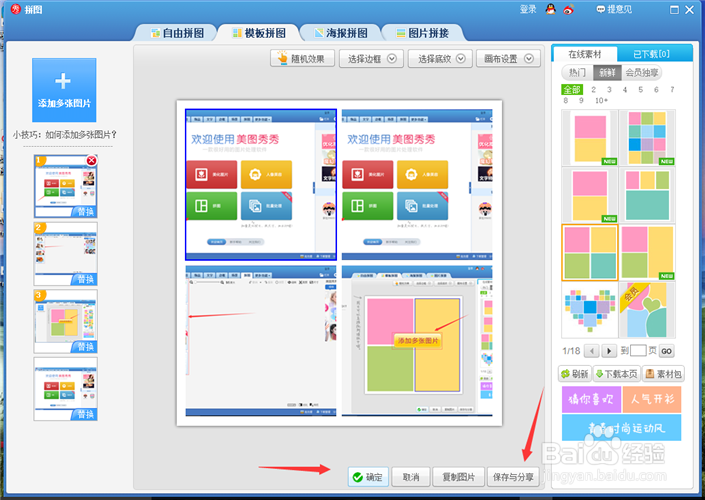
Task: Click the QQ penguin login icon
Action: (x=551, y=9)
